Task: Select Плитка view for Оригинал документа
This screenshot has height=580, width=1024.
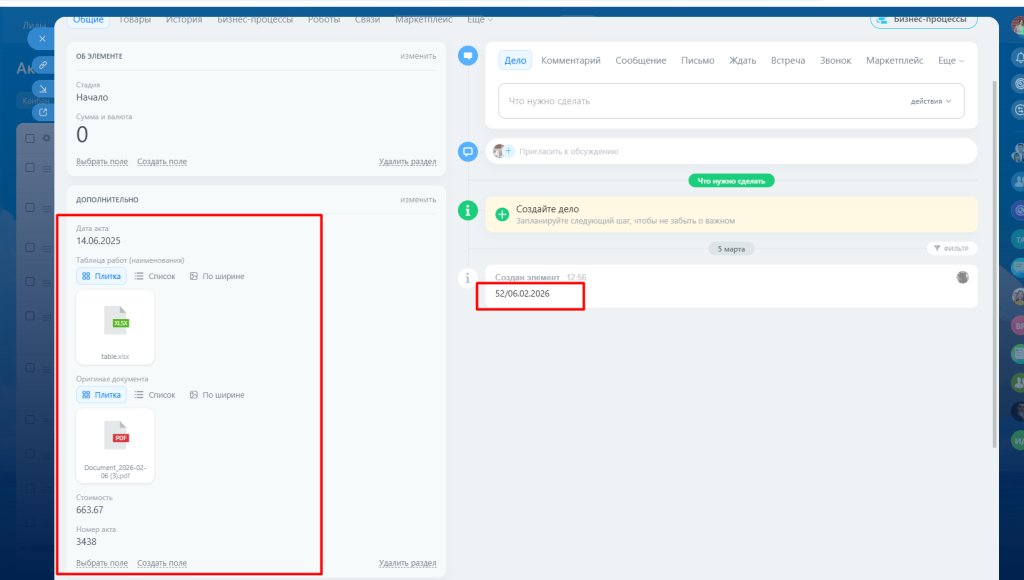Action: tap(101, 395)
